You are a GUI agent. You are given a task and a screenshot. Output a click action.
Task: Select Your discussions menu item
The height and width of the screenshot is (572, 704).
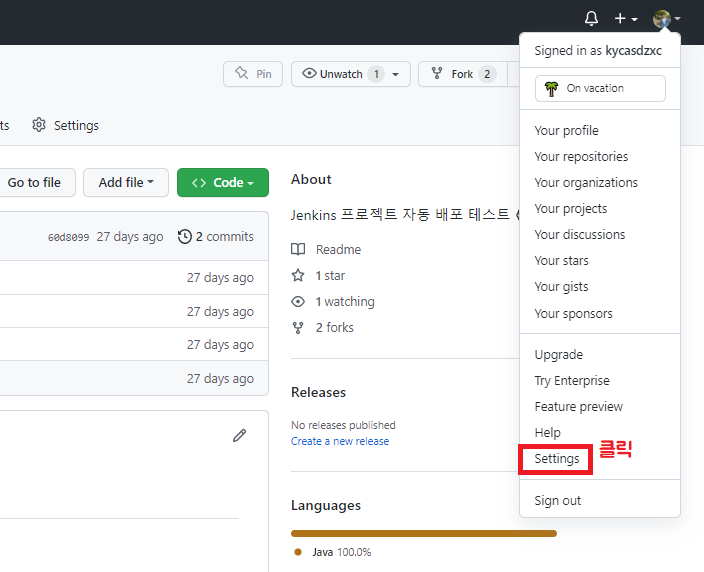[x=580, y=235]
